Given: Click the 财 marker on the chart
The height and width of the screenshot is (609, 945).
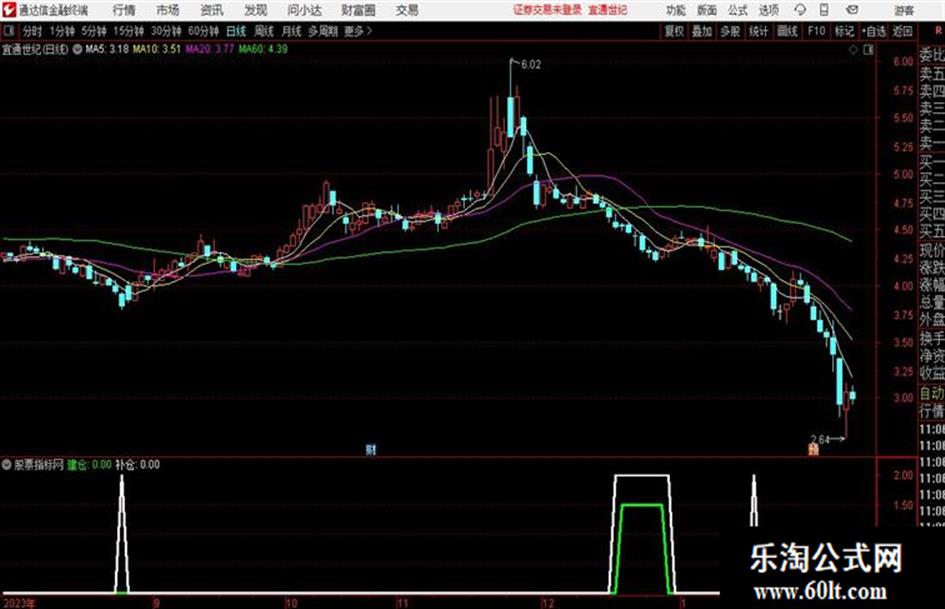Looking at the screenshot, I should tap(371, 449).
